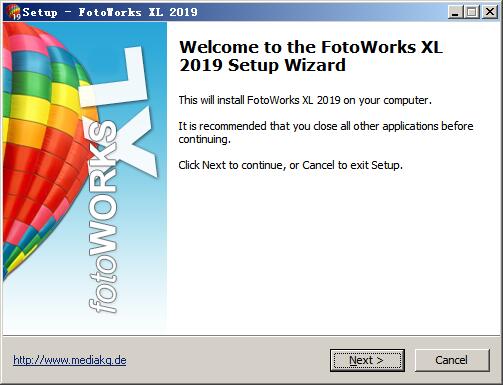Click the Next > button
Viewport: 503px width, 385px height.
pos(367,360)
